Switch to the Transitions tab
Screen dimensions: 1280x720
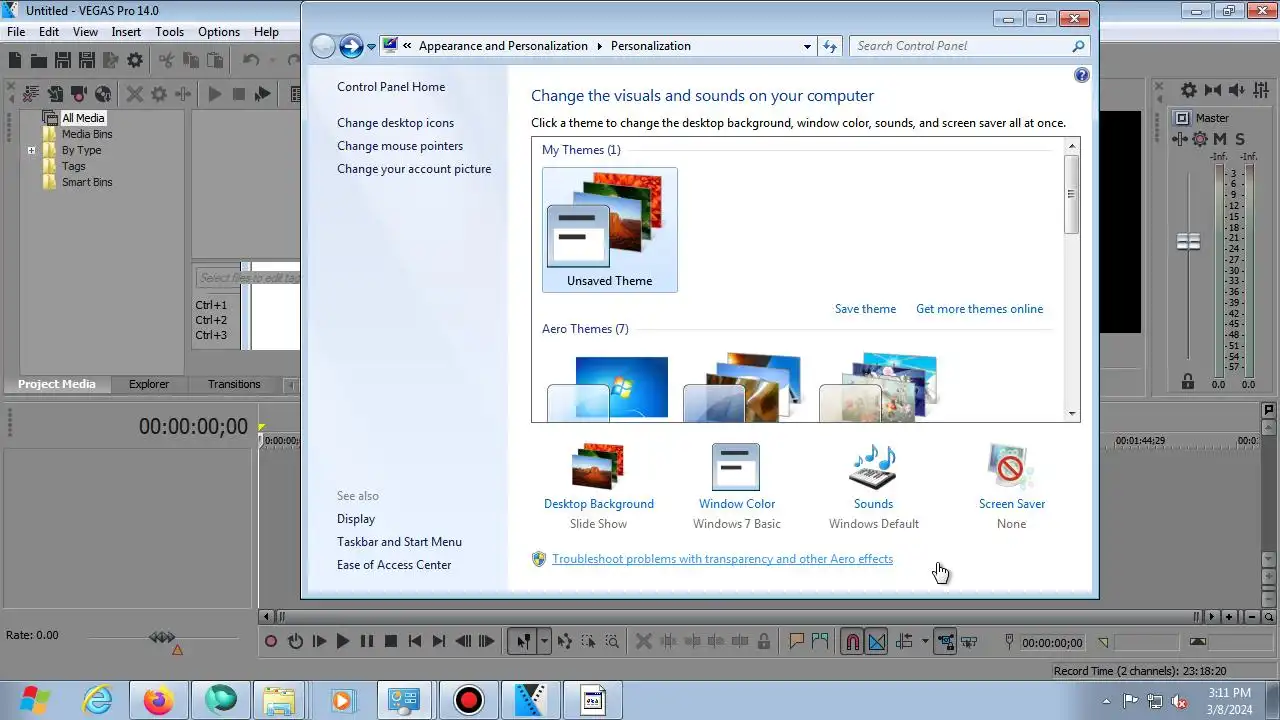tap(234, 384)
